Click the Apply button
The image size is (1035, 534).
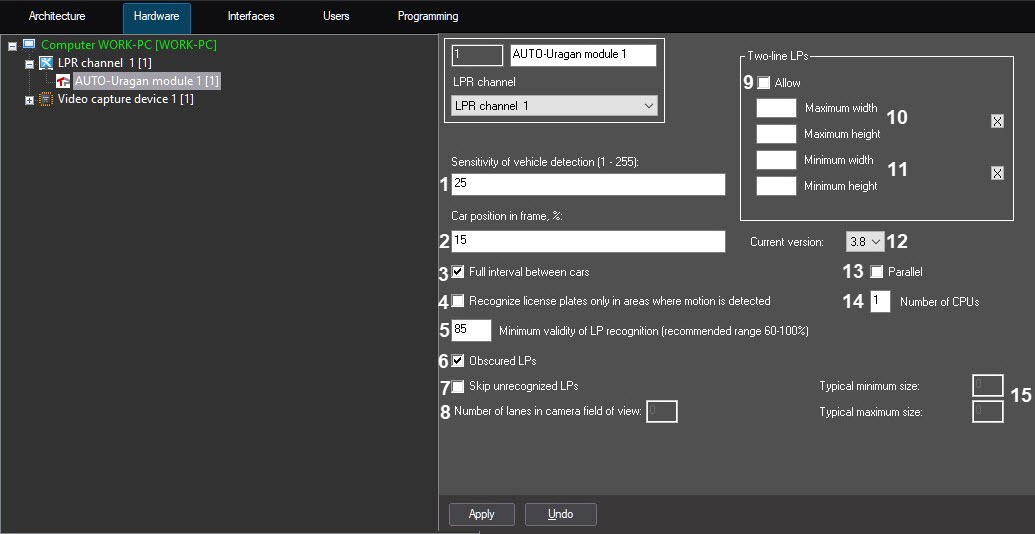pos(482,514)
